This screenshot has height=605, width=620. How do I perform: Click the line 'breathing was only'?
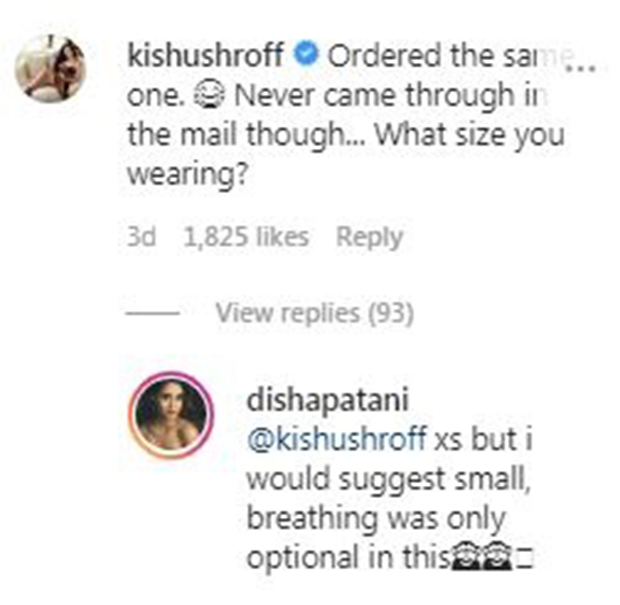(x=376, y=518)
